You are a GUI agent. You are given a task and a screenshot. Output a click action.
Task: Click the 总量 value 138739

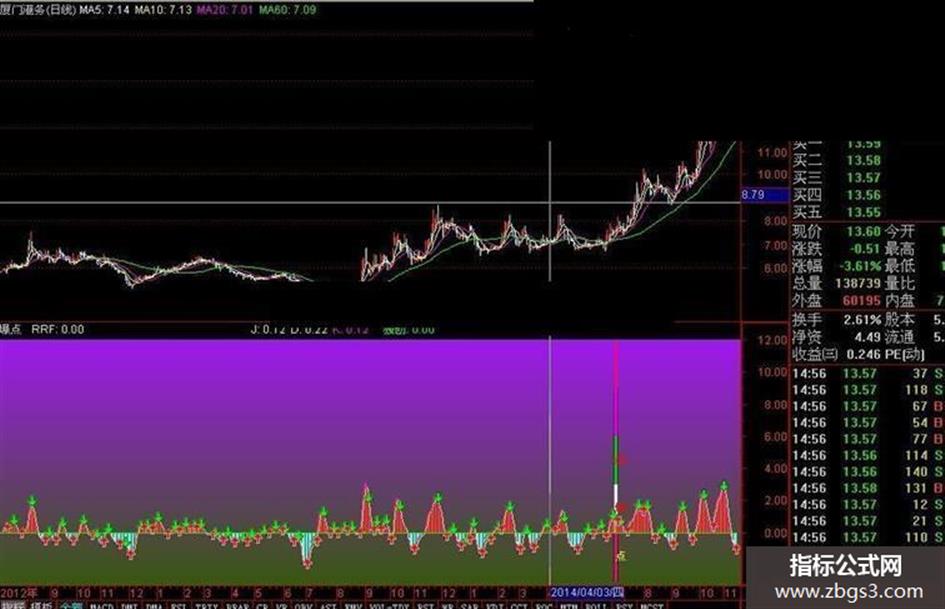(858, 283)
